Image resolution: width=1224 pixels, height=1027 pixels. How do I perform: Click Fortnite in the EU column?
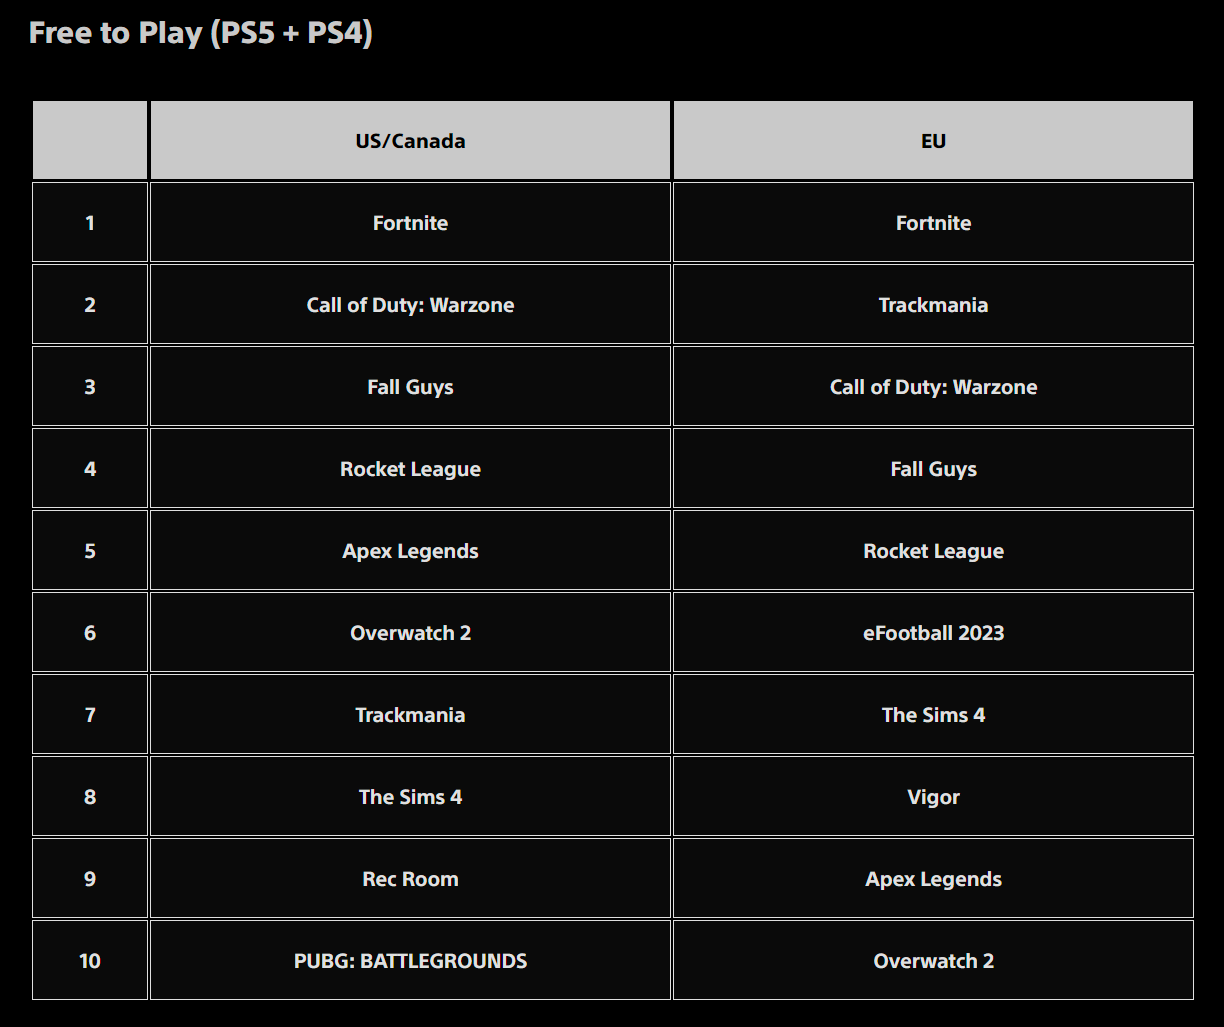click(933, 222)
